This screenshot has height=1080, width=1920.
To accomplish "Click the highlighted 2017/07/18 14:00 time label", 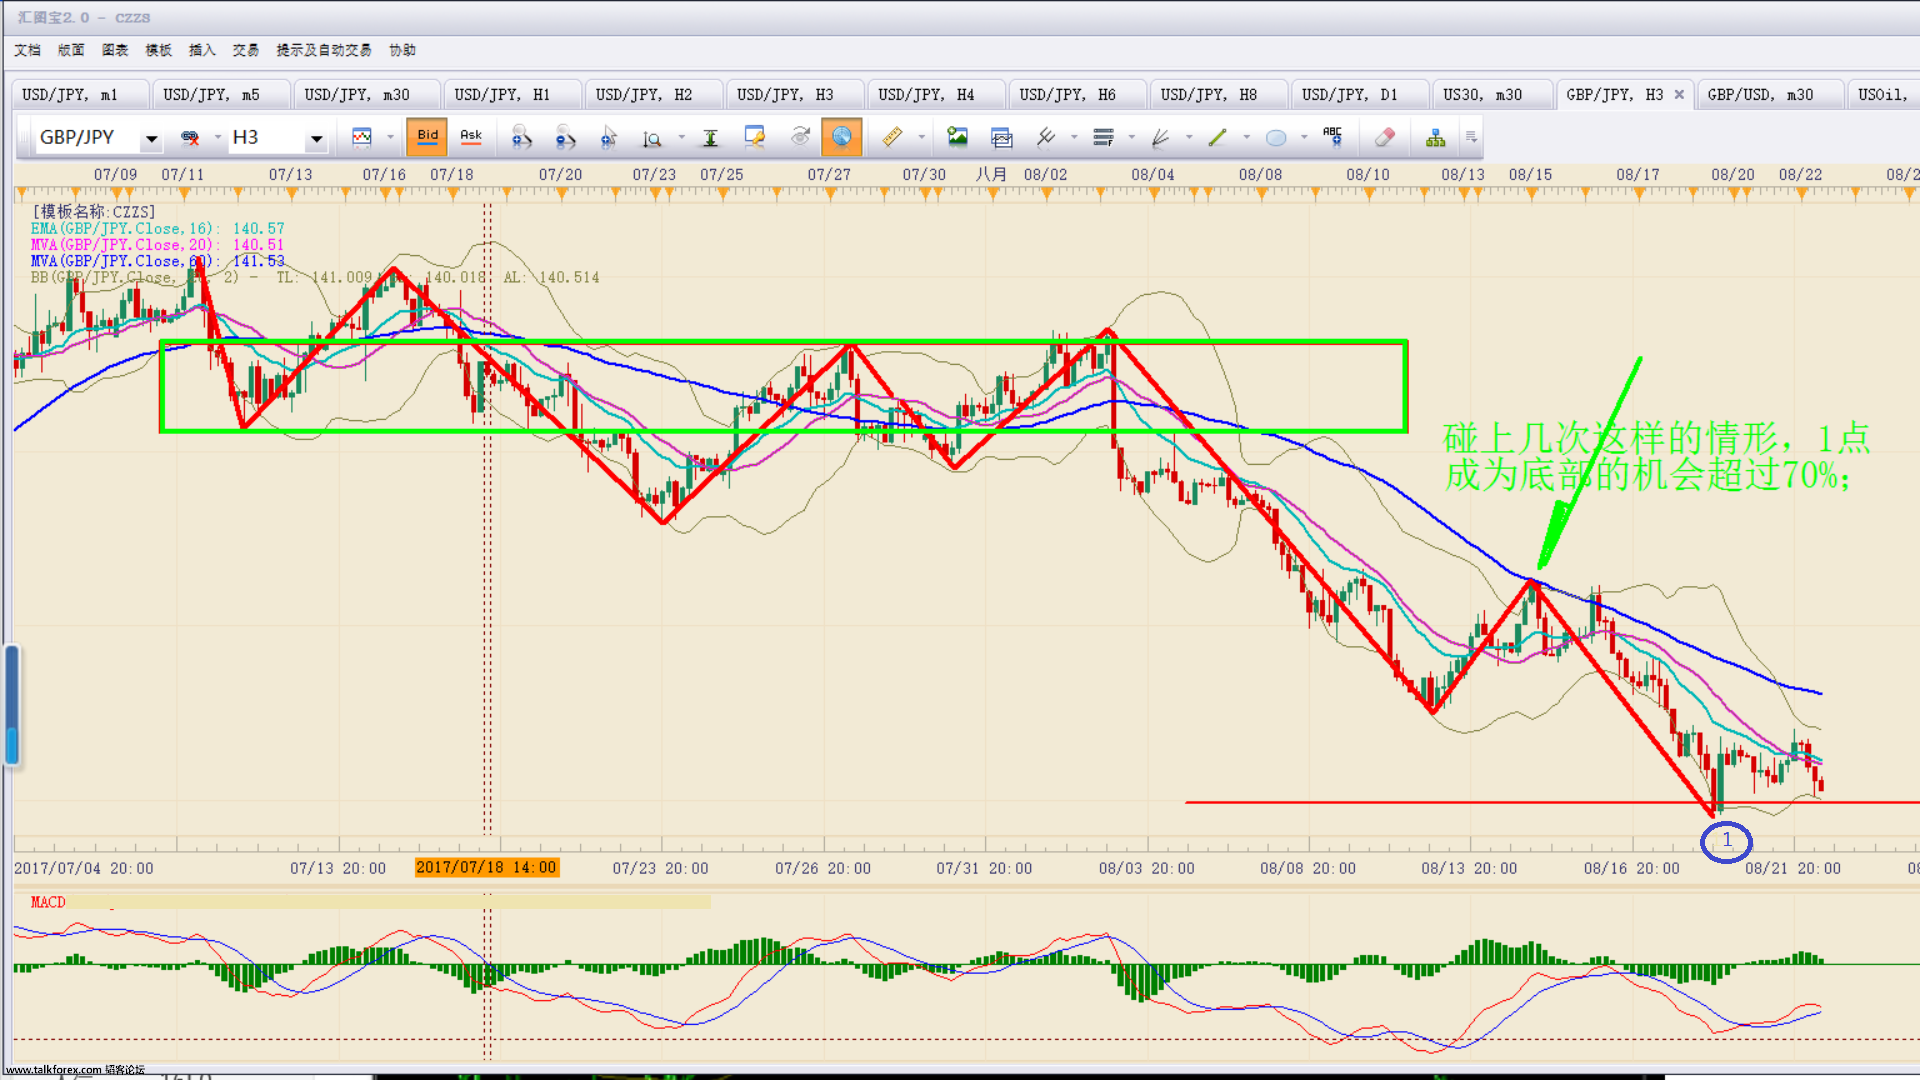I will click(486, 868).
